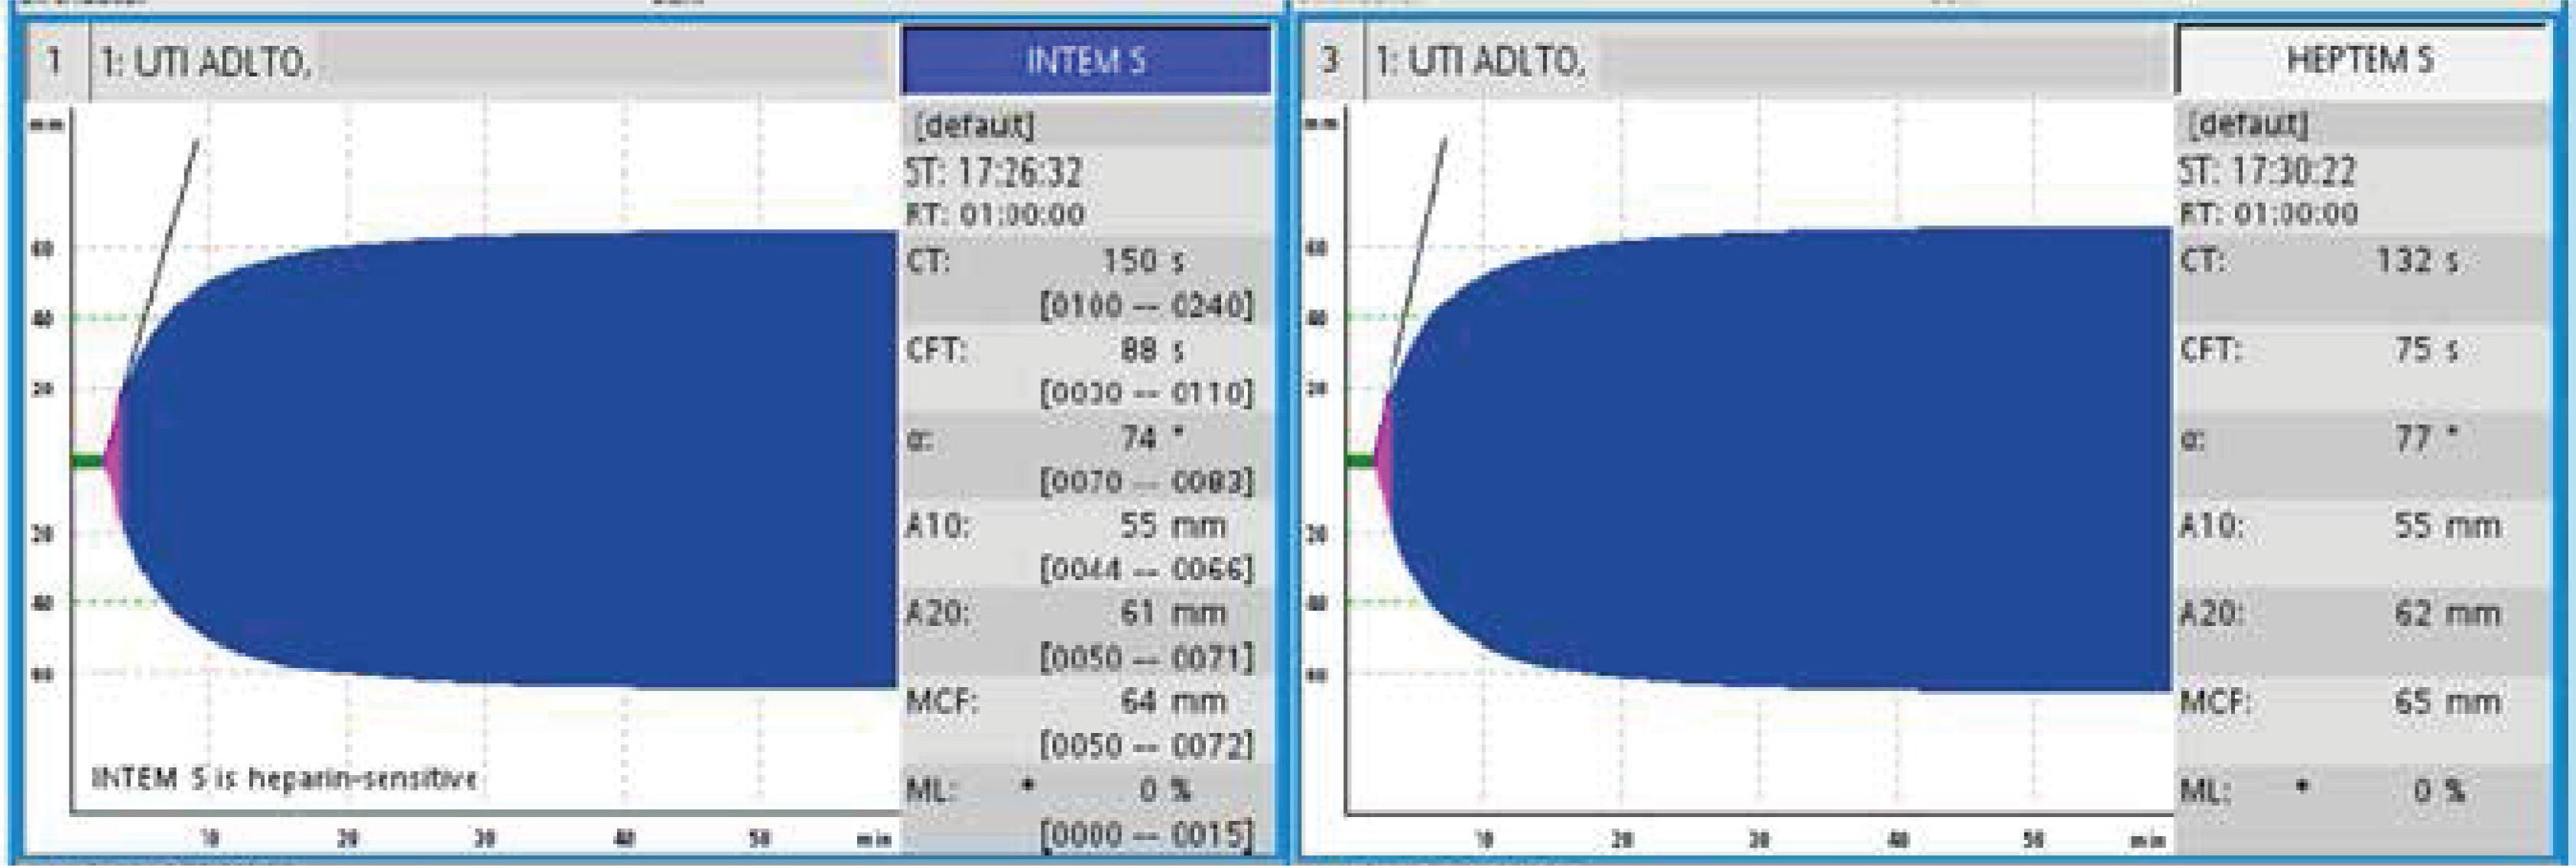Image resolution: width=2576 pixels, height=866 pixels.
Task: Click the 'INTEM S is heparin-sensitive' note
Action: click(x=284, y=778)
